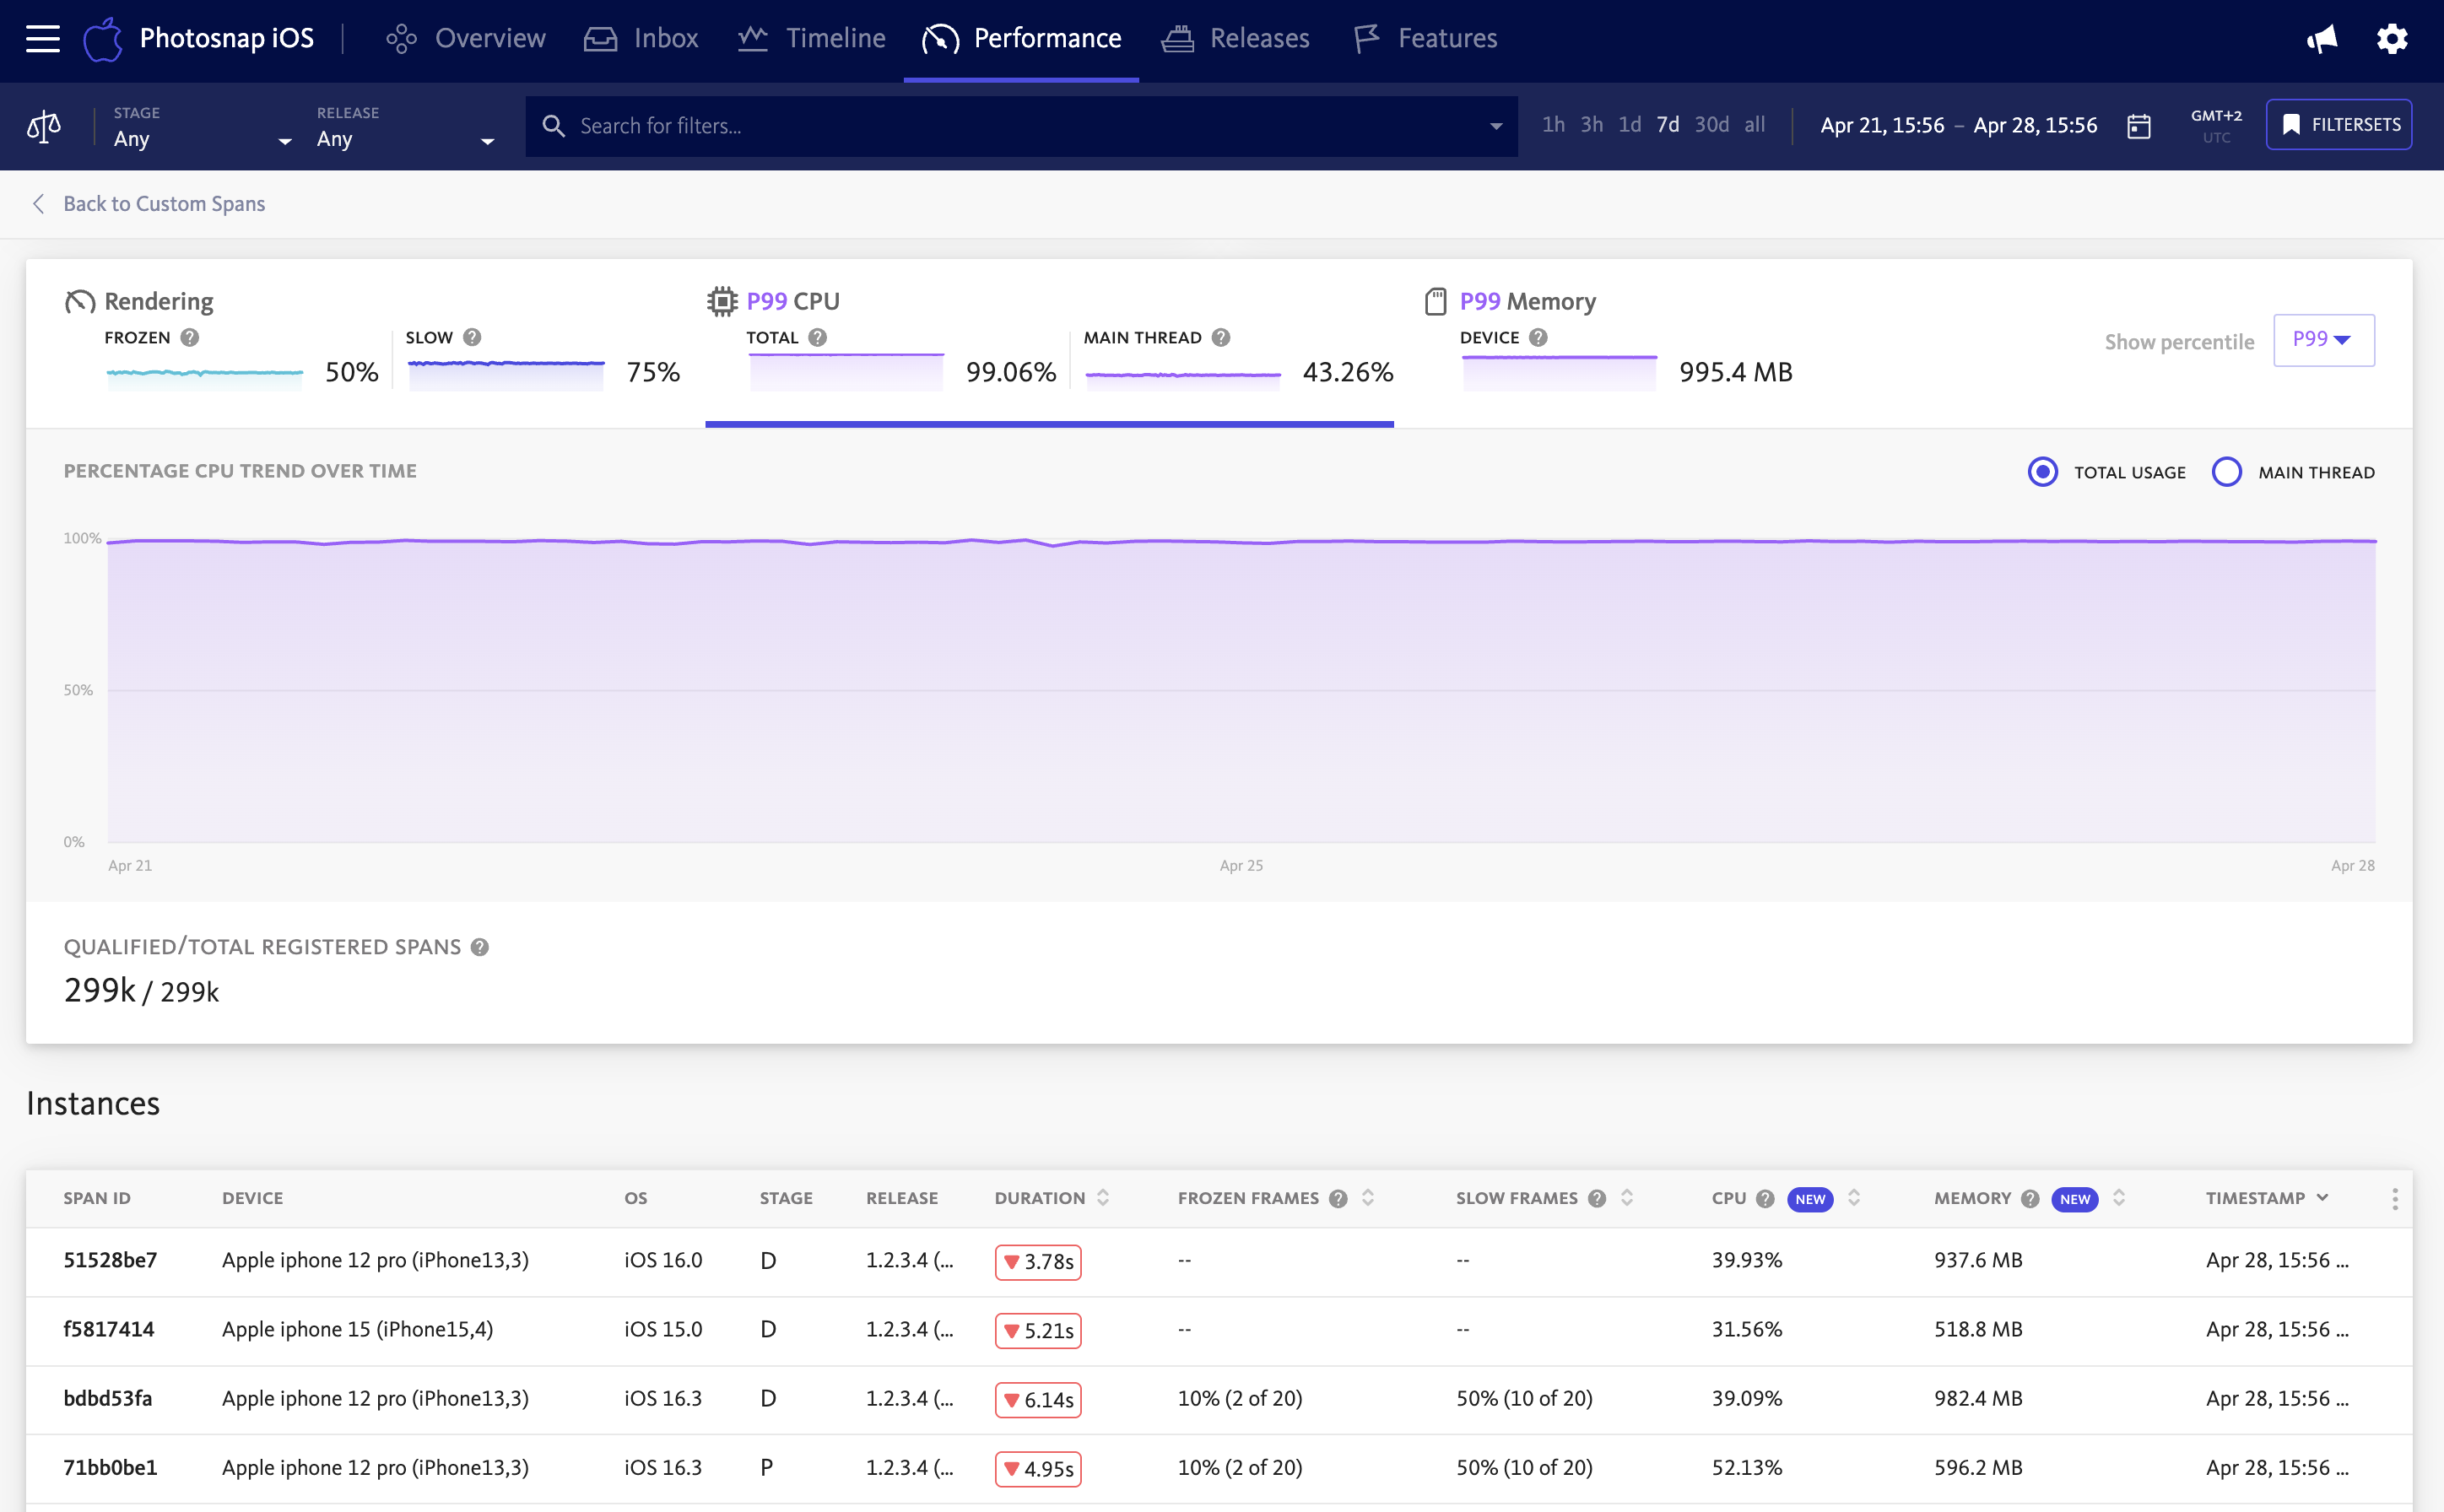Image resolution: width=2444 pixels, height=1512 pixels.
Task: Click Qualified/Total Registered Spans help icon
Action: click(x=480, y=947)
